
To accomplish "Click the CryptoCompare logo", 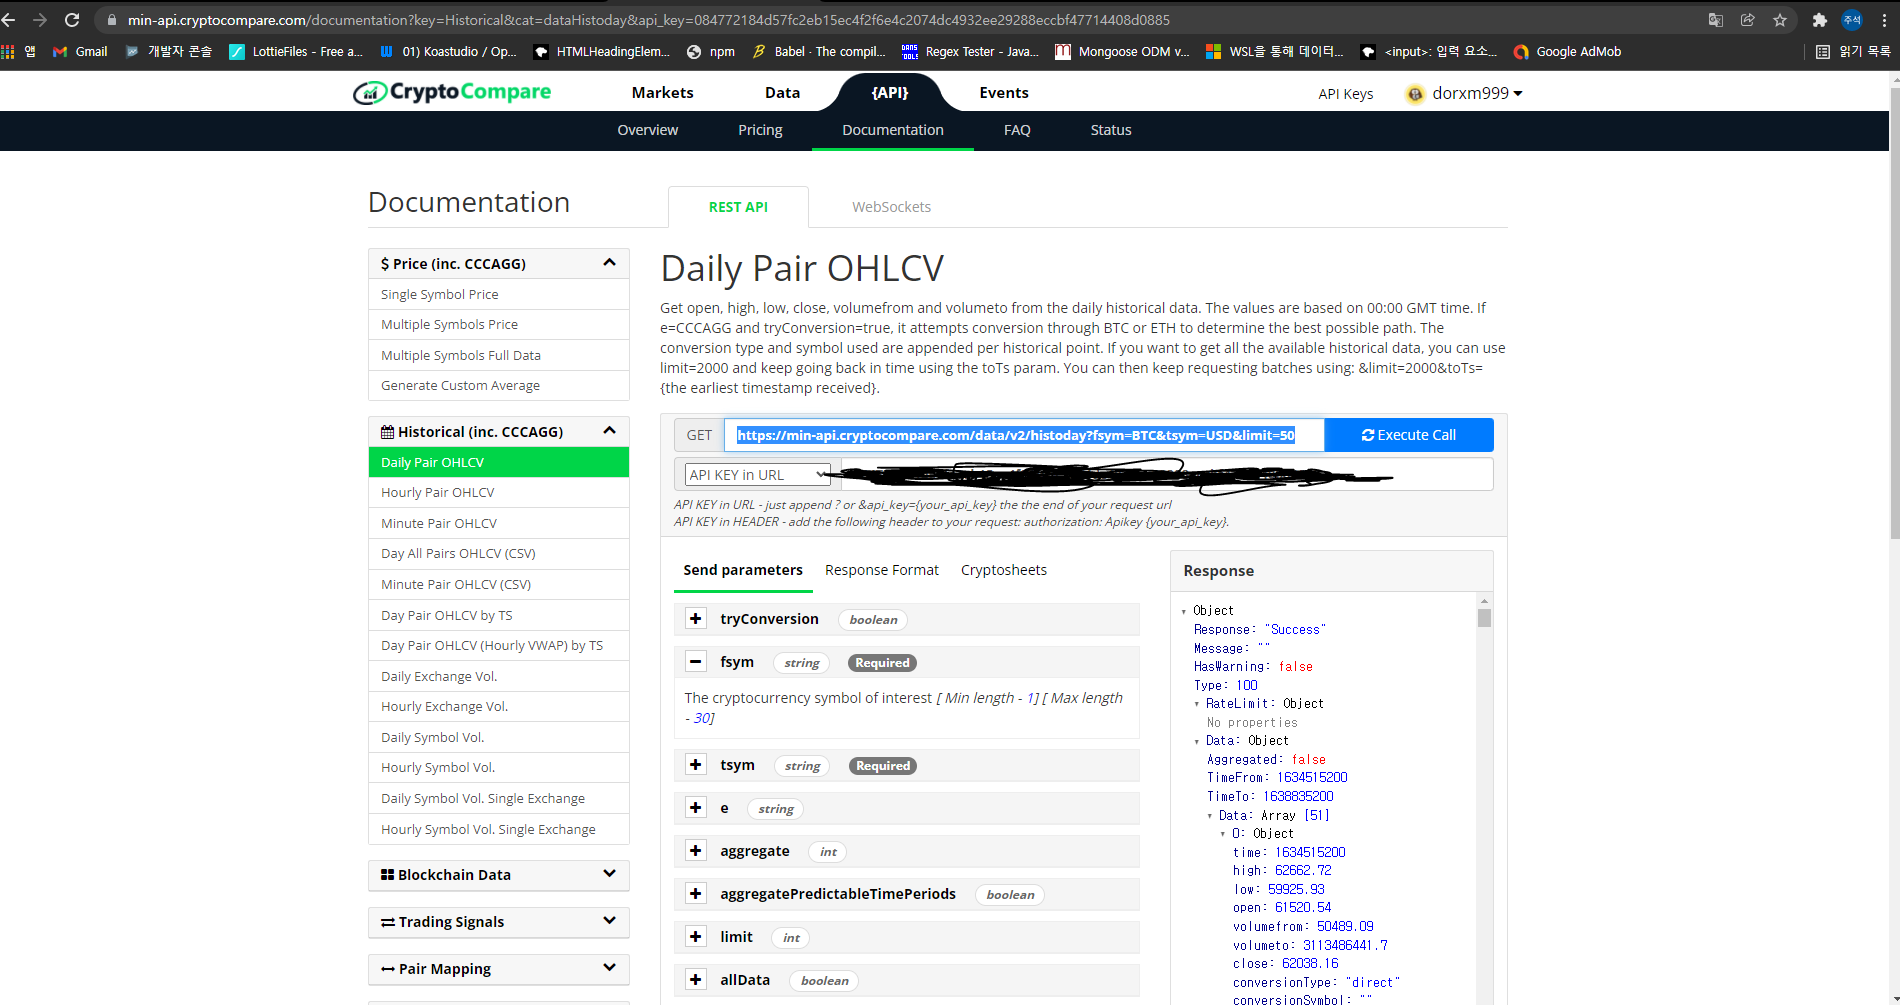I will click(452, 92).
